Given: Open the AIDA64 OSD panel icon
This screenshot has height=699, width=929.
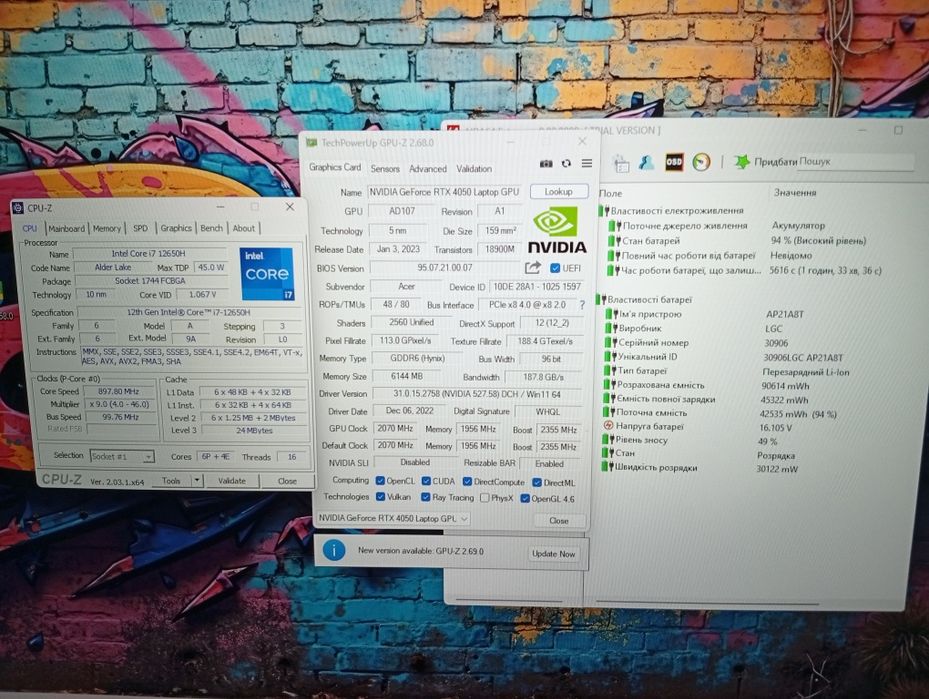Looking at the screenshot, I should pyautogui.click(x=674, y=162).
